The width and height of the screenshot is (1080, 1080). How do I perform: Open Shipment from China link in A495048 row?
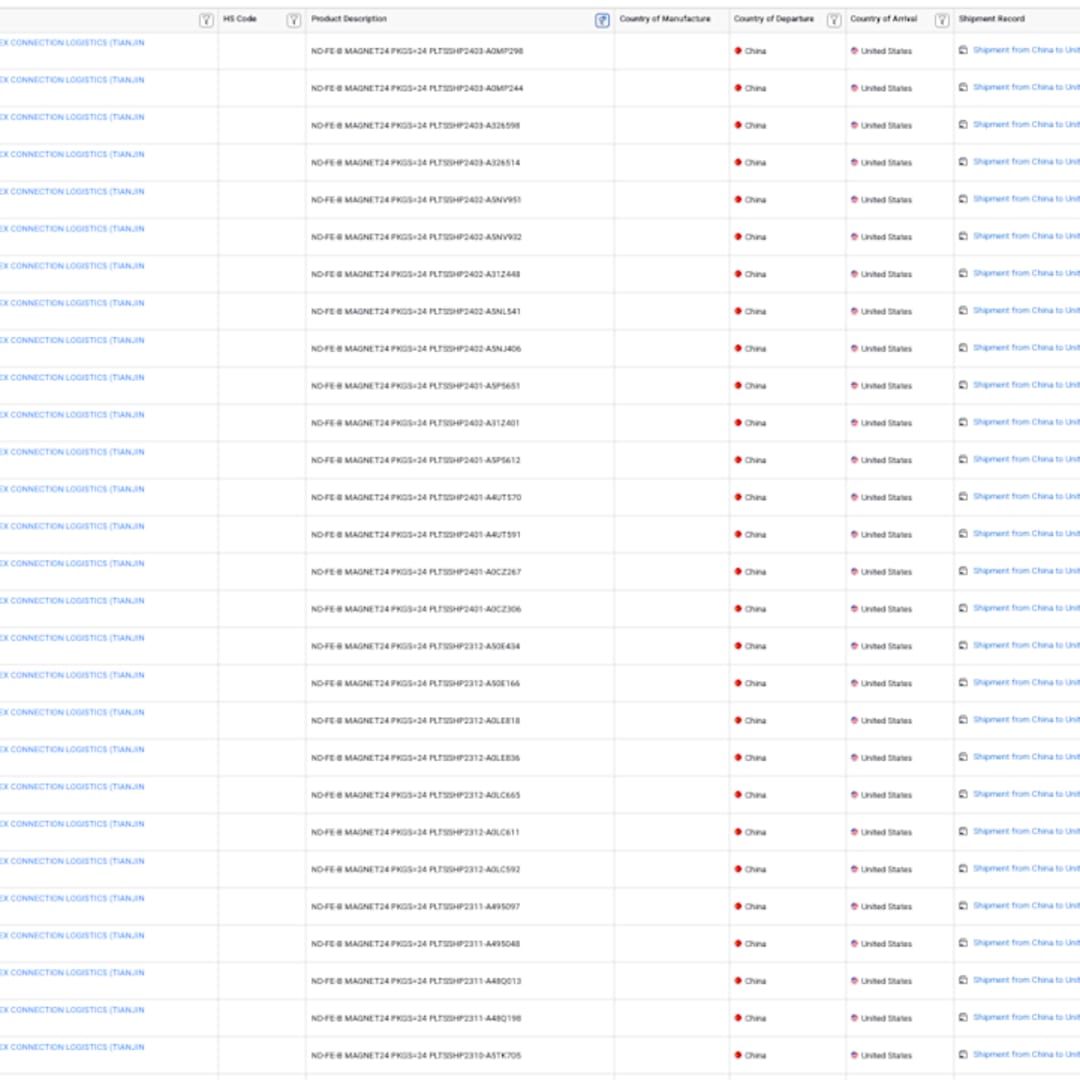click(x=1026, y=943)
